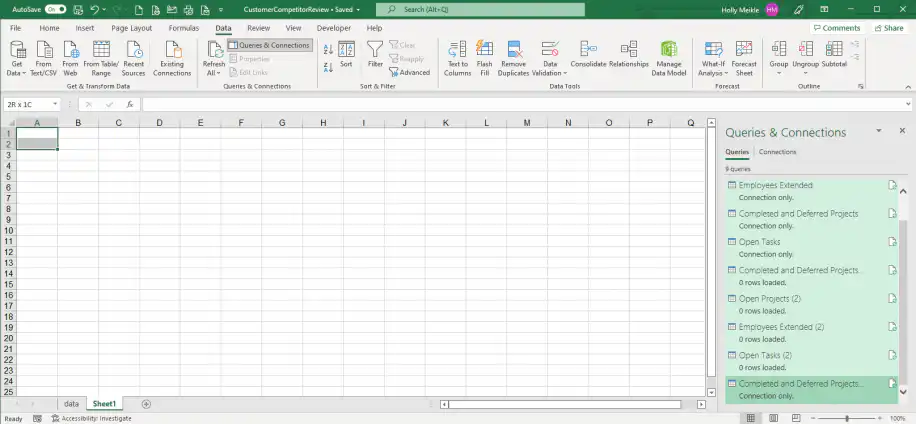The image size is (916, 424).
Task: Click the Undo arrow
Action: pos(95,9)
